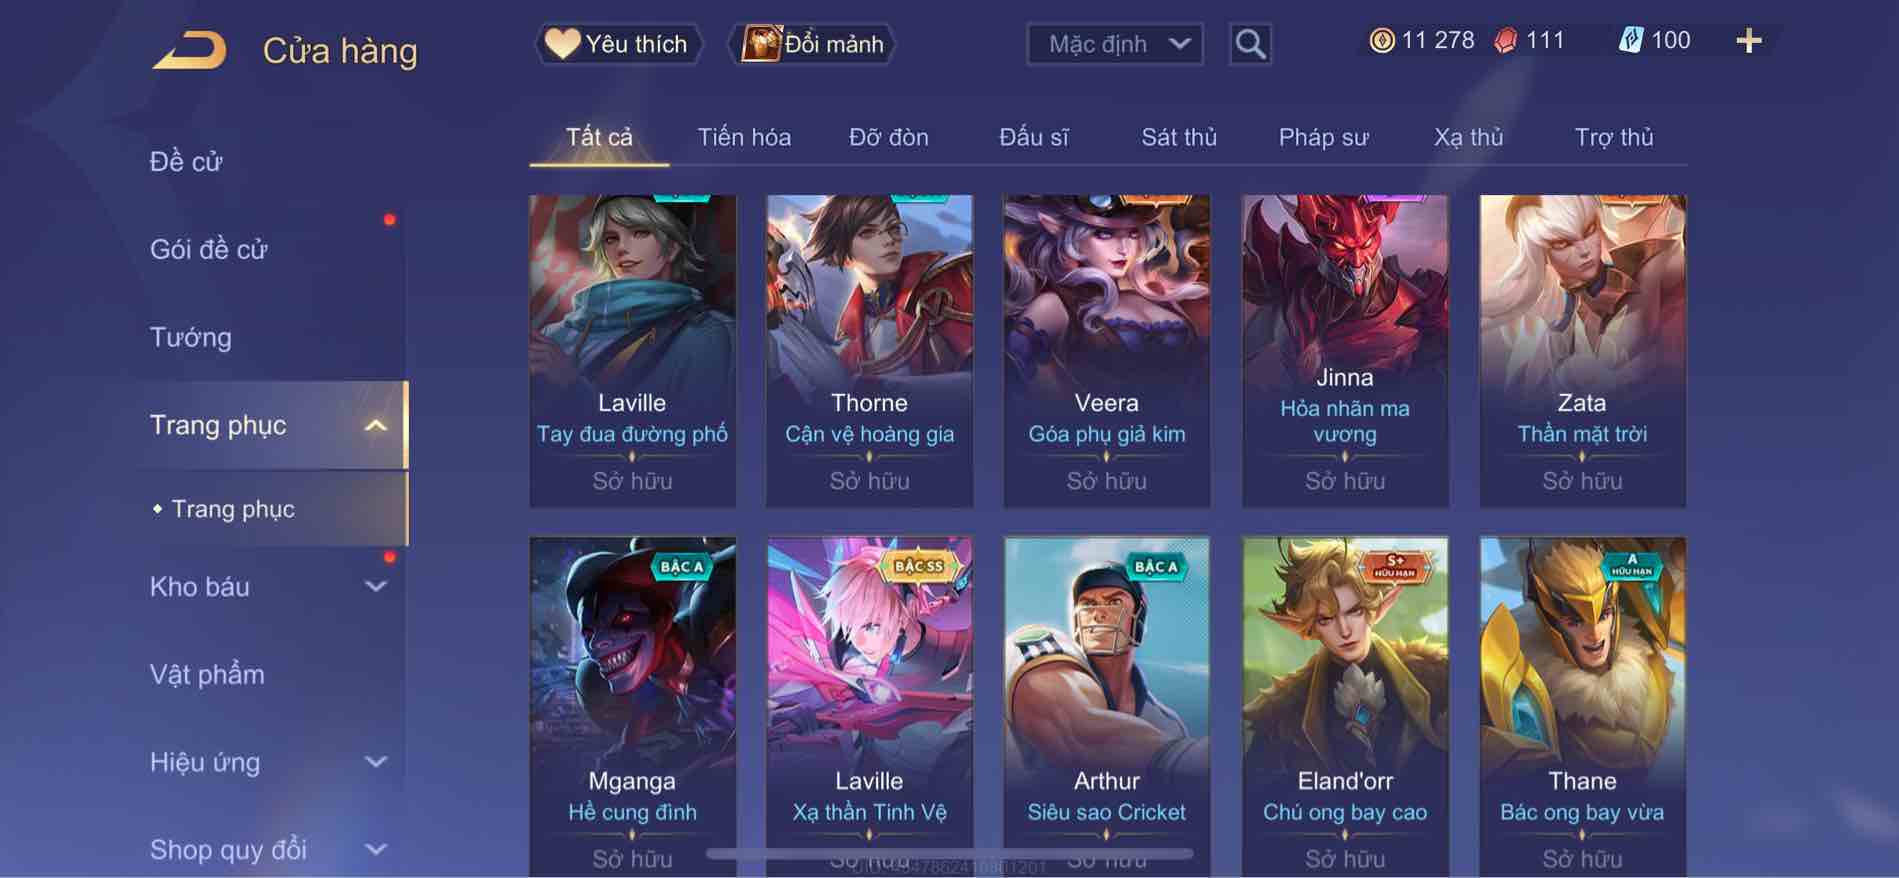1899x878 pixels.
Task: Select Mganga Hề cung đình skin card
Action: 632,707
